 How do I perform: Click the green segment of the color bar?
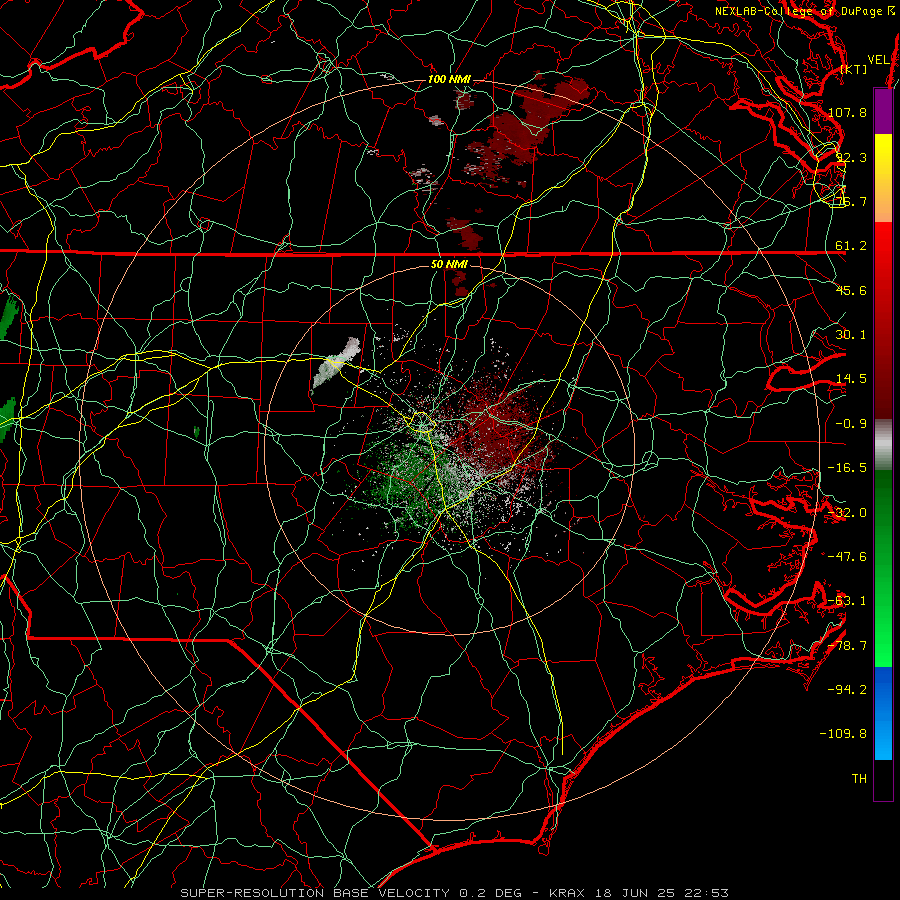(x=883, y=568)
